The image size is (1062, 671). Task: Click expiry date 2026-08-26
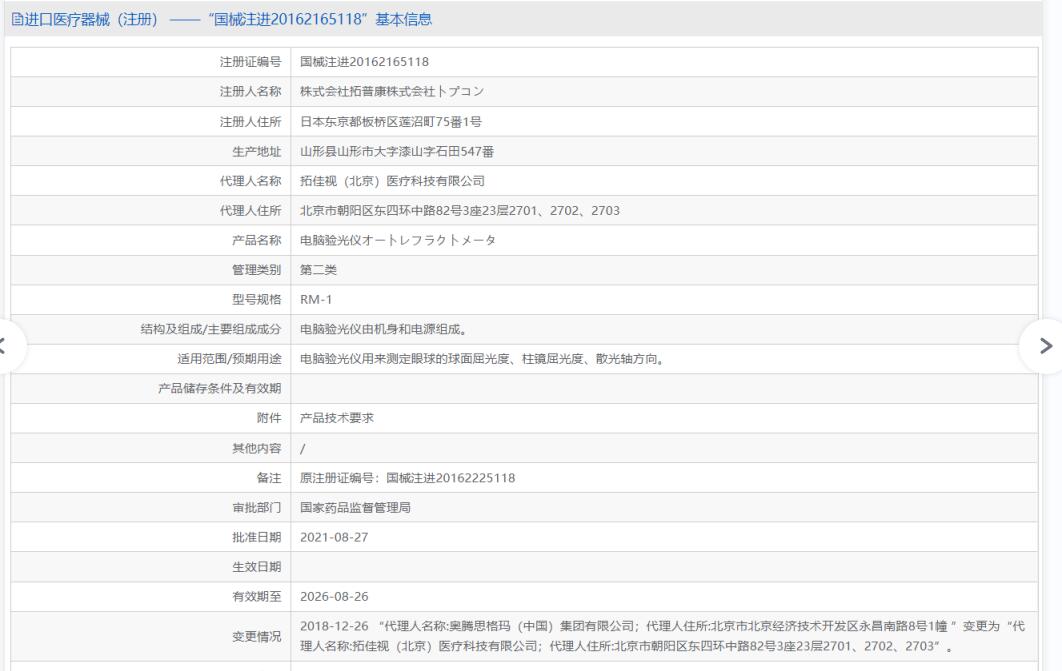click(x=334, y=597)
